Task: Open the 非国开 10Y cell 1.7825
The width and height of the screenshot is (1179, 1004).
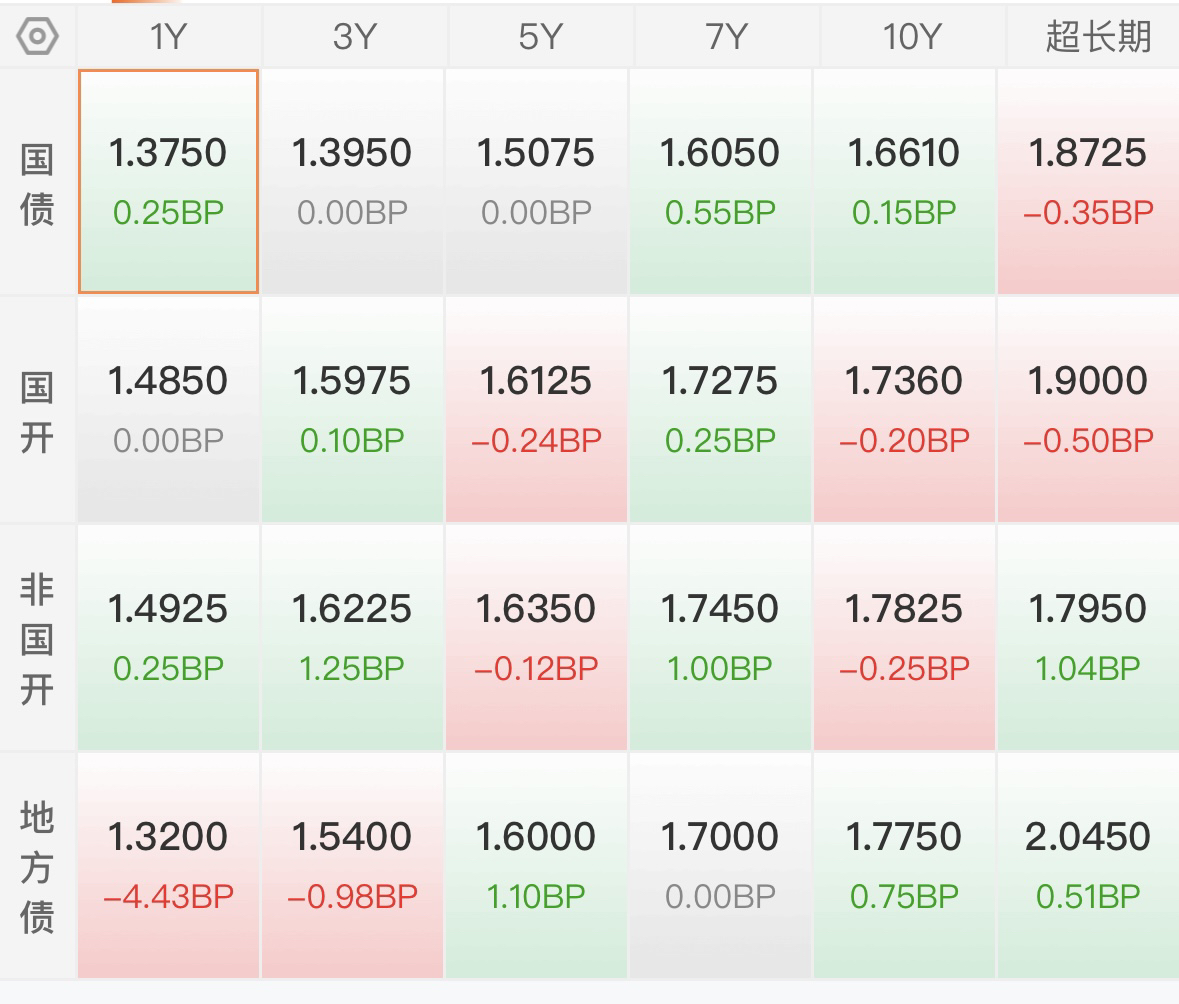Action: [905, 637]
